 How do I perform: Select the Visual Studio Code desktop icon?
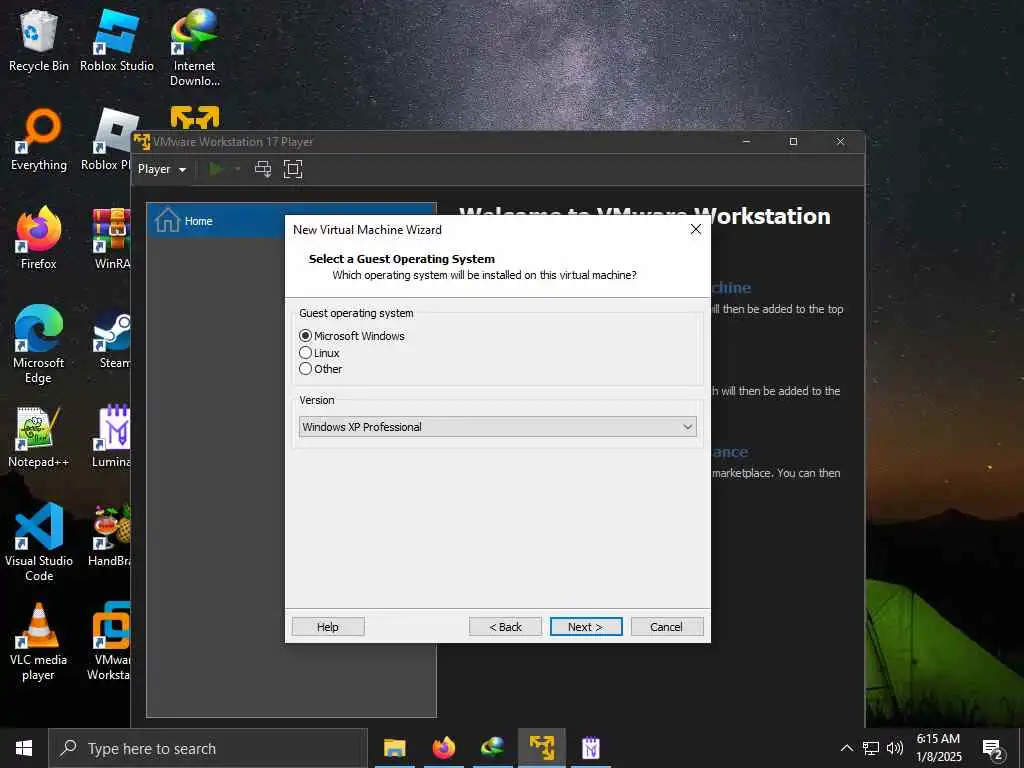[x=39, y=542]
